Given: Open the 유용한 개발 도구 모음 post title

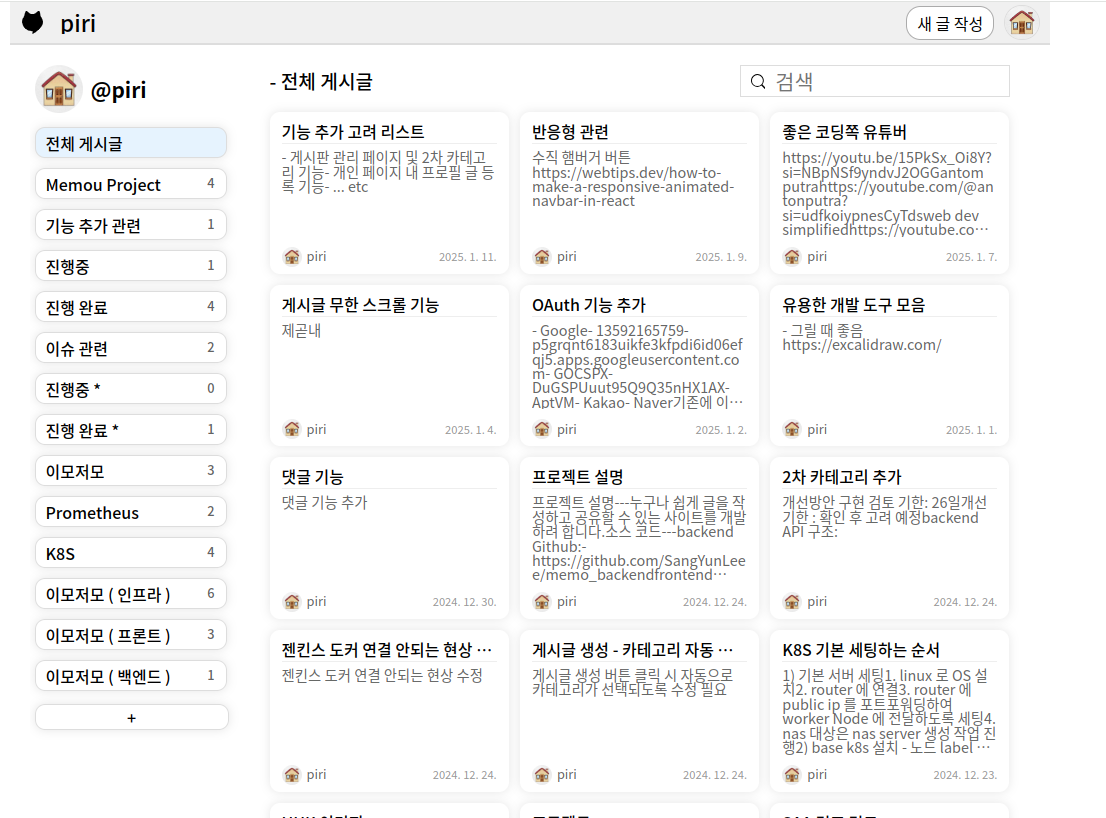Looking at the screenshot, I should [x=853, y=305].
